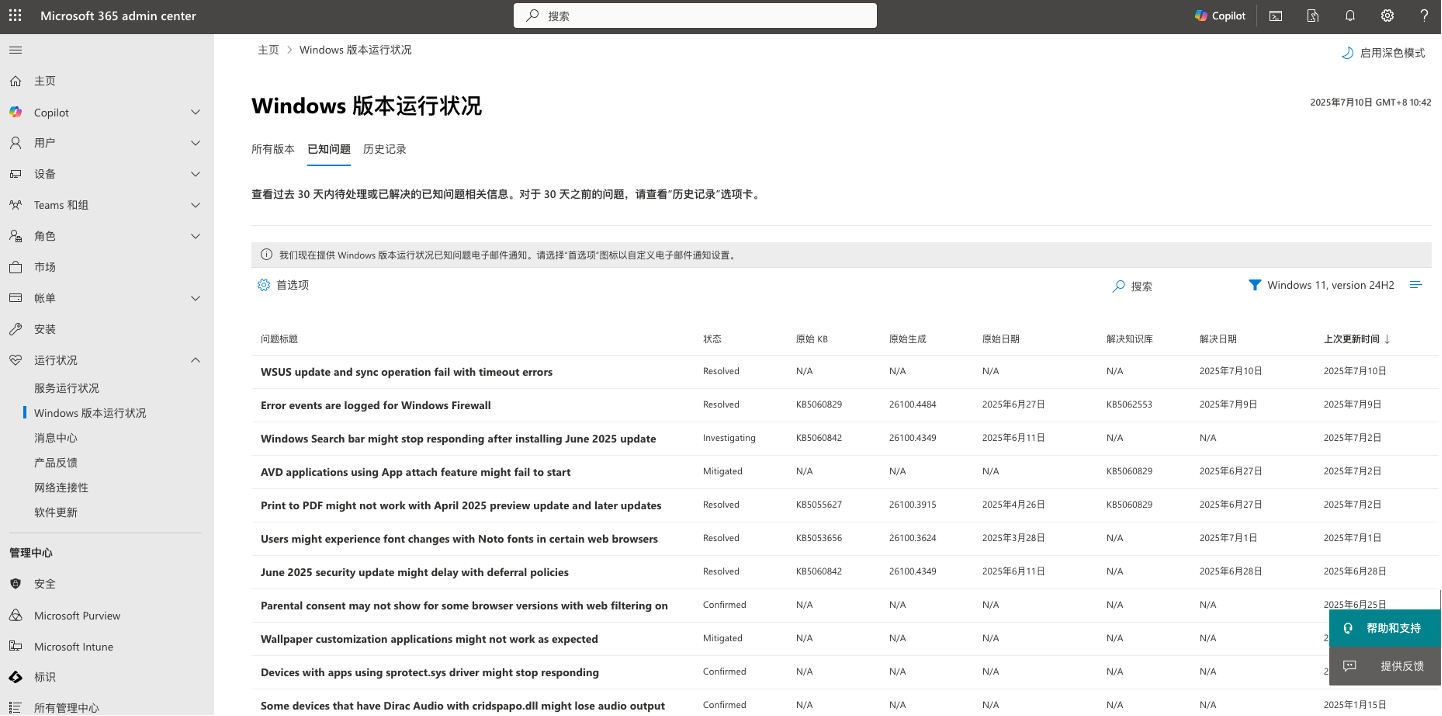Collapse the 运行状况 section chevron
The image size is (1442, 716).
(x=196, y=360)
